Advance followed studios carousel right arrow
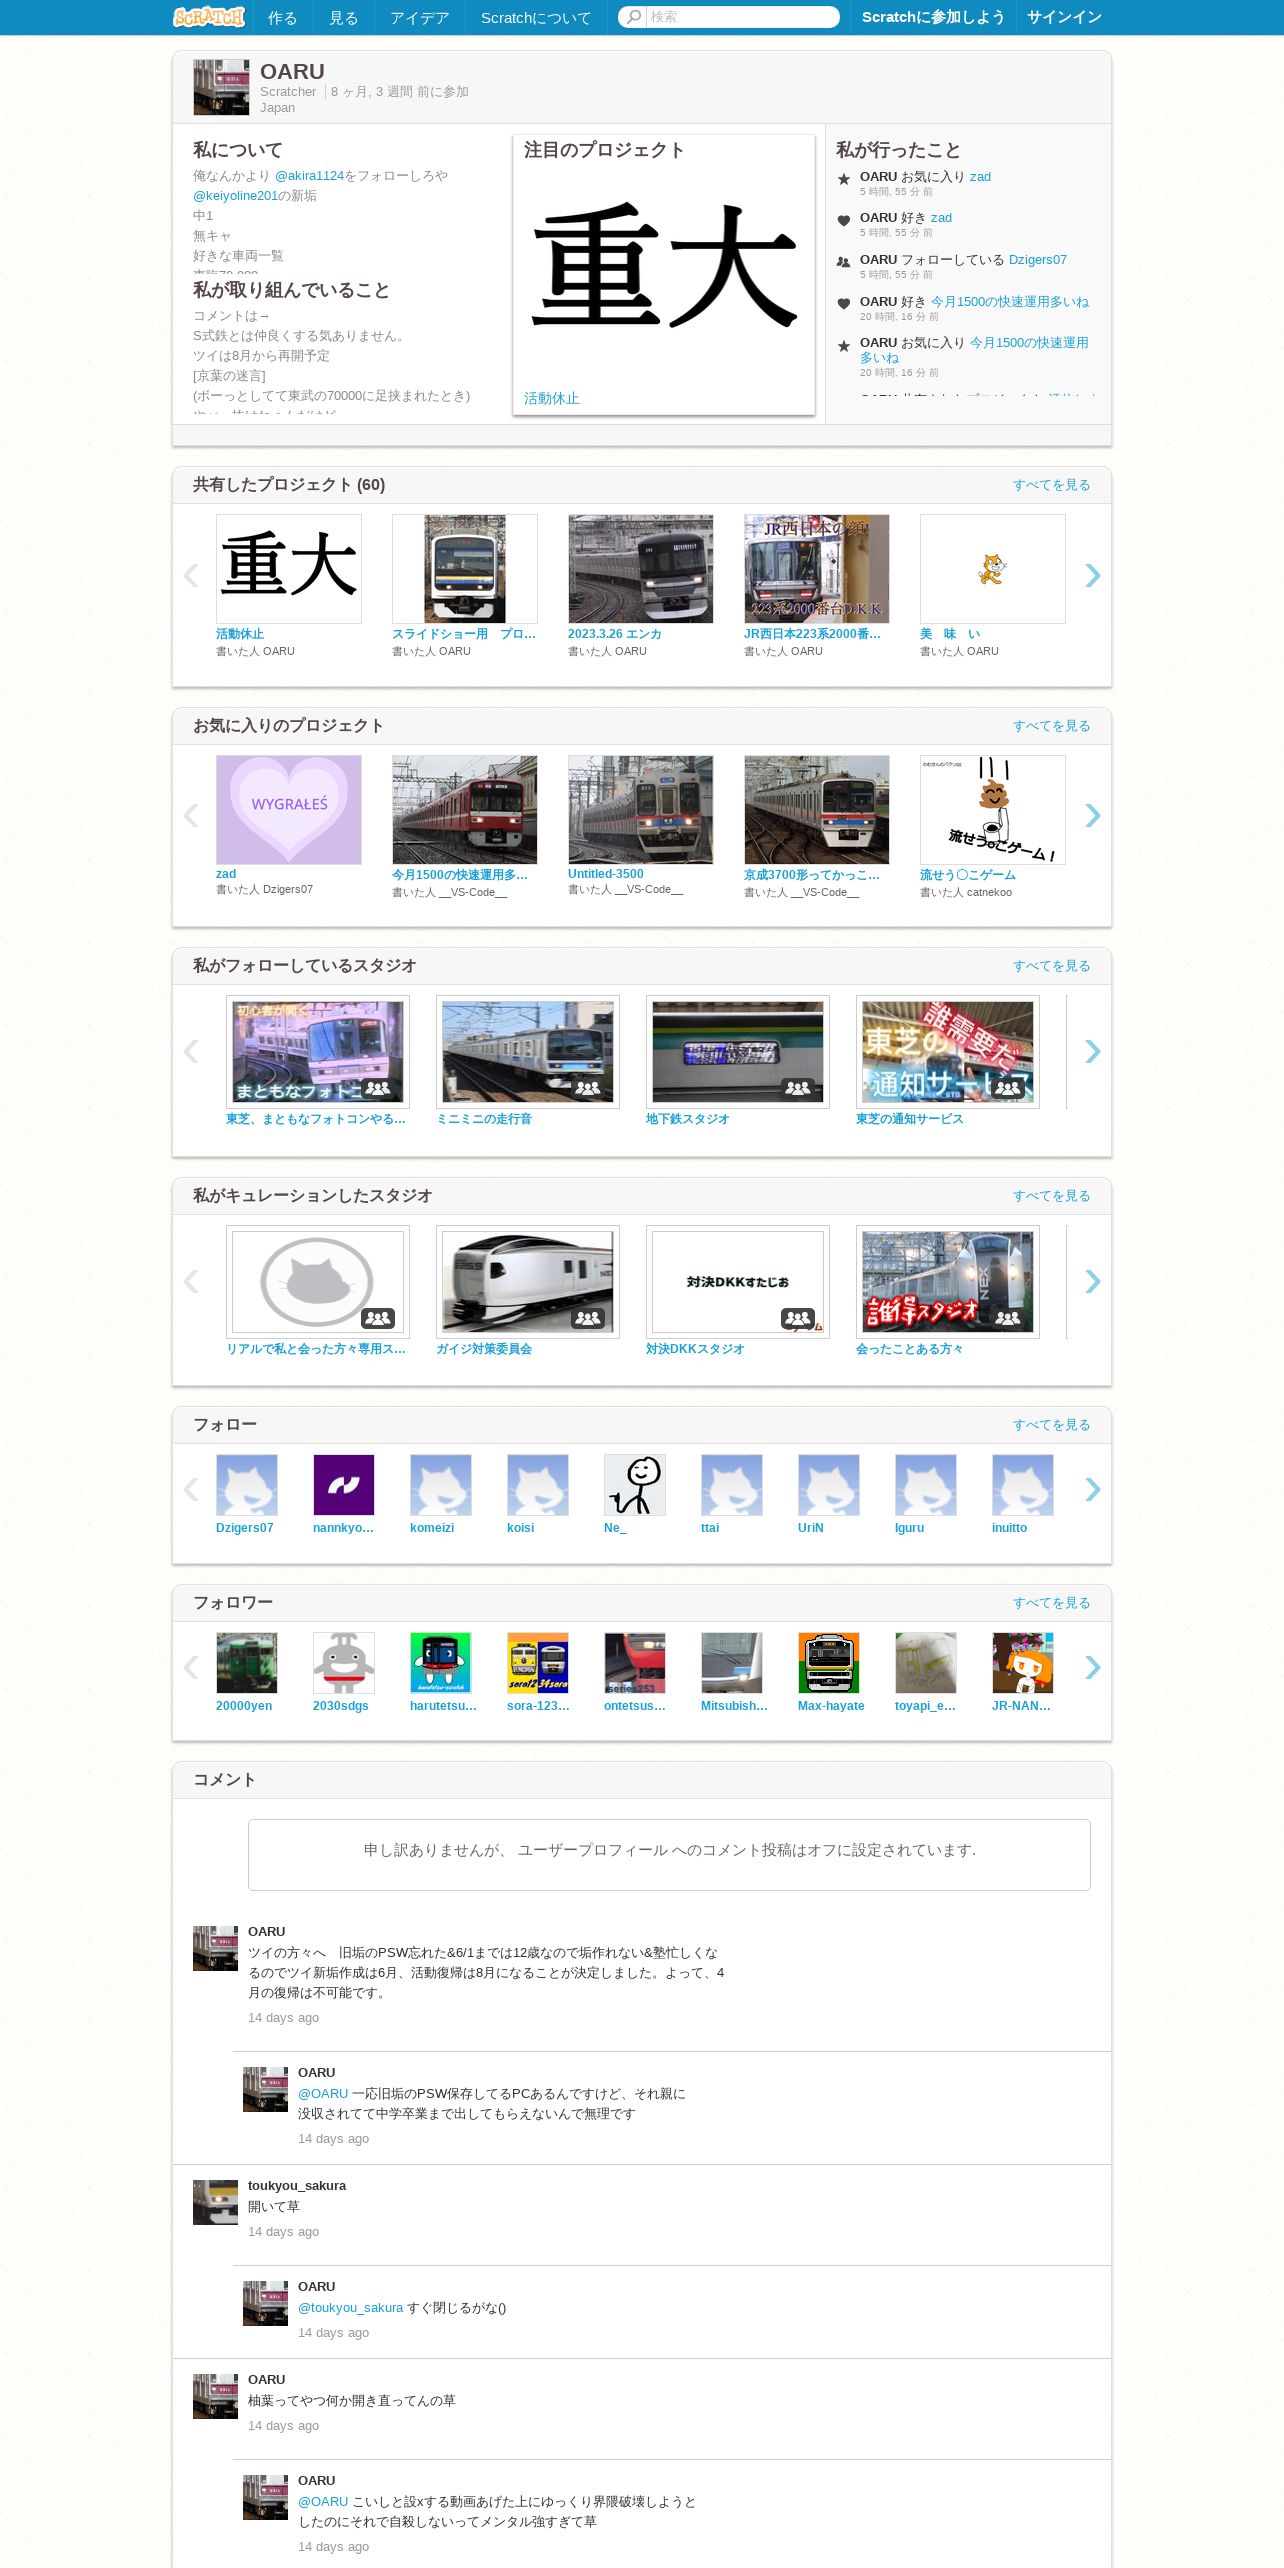This screenshot has width=1284, height=2568. [1092, 1051]
